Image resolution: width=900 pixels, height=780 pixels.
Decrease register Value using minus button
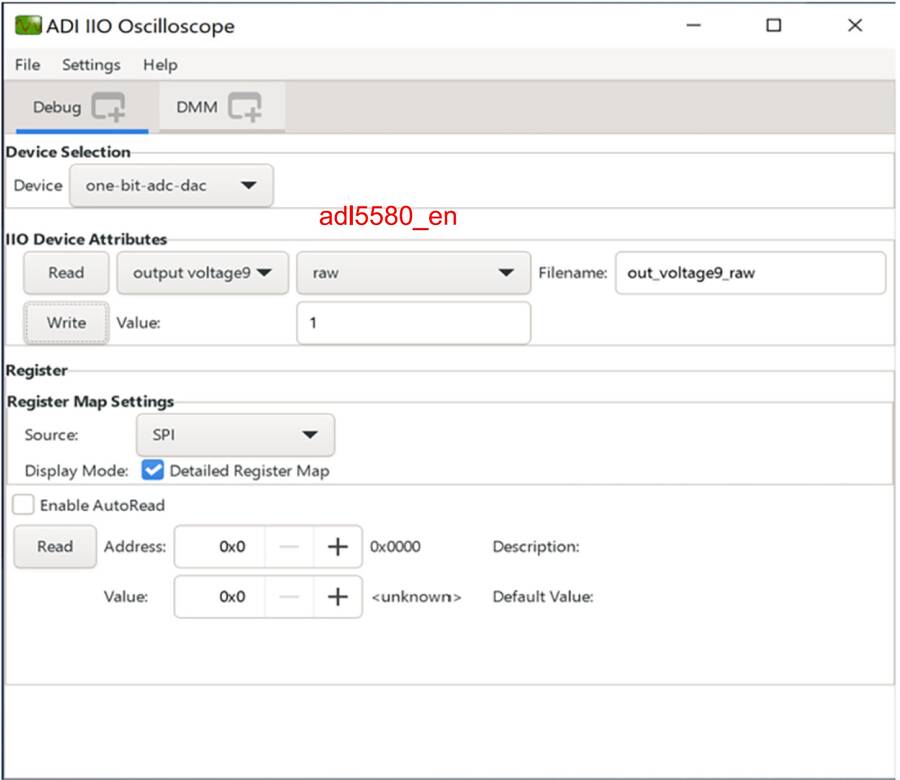pos(288,597)
